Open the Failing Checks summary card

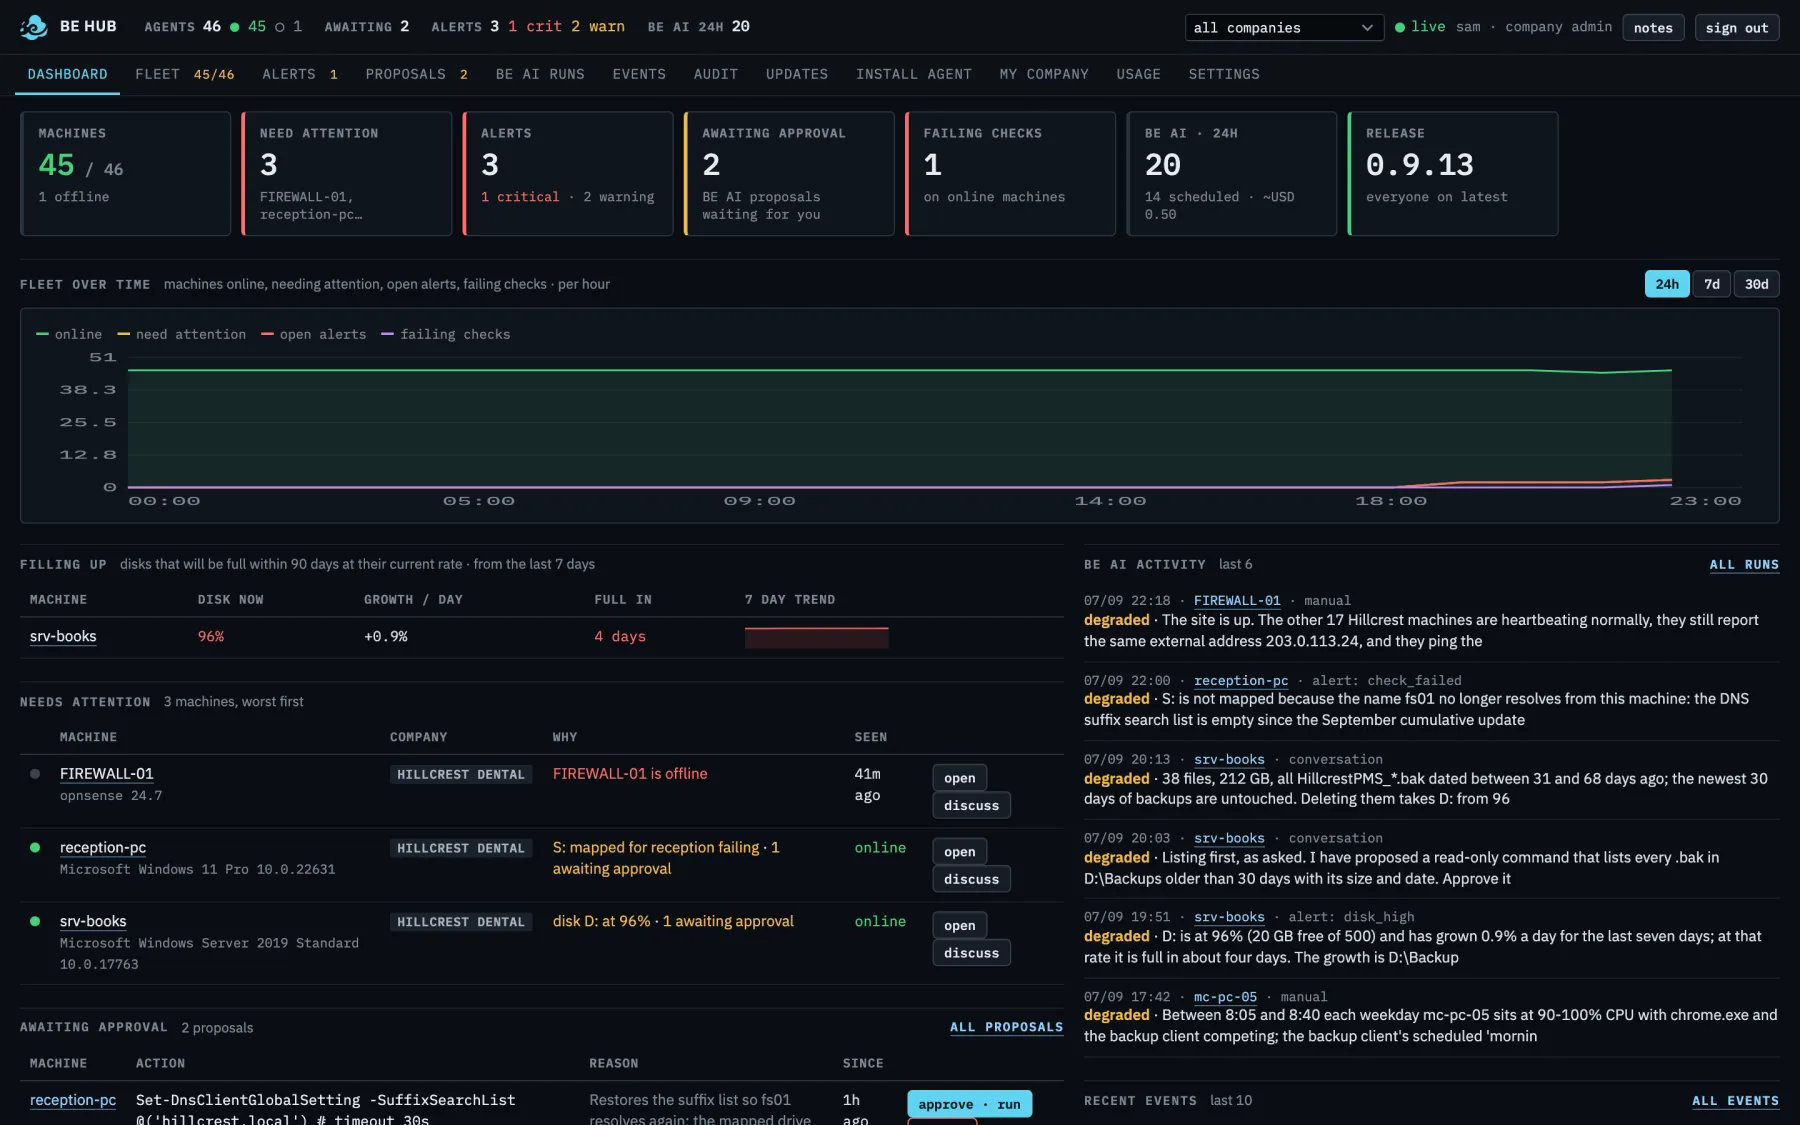click(x=1010, y=174)
